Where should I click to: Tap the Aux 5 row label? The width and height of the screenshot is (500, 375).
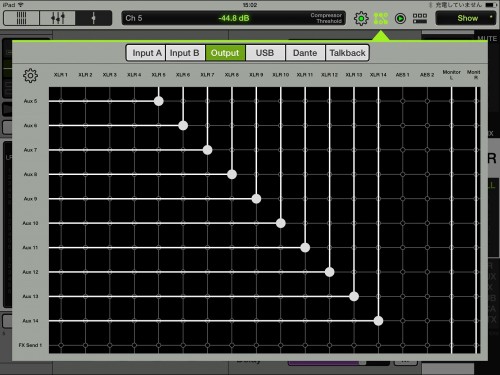click(30, 101)
